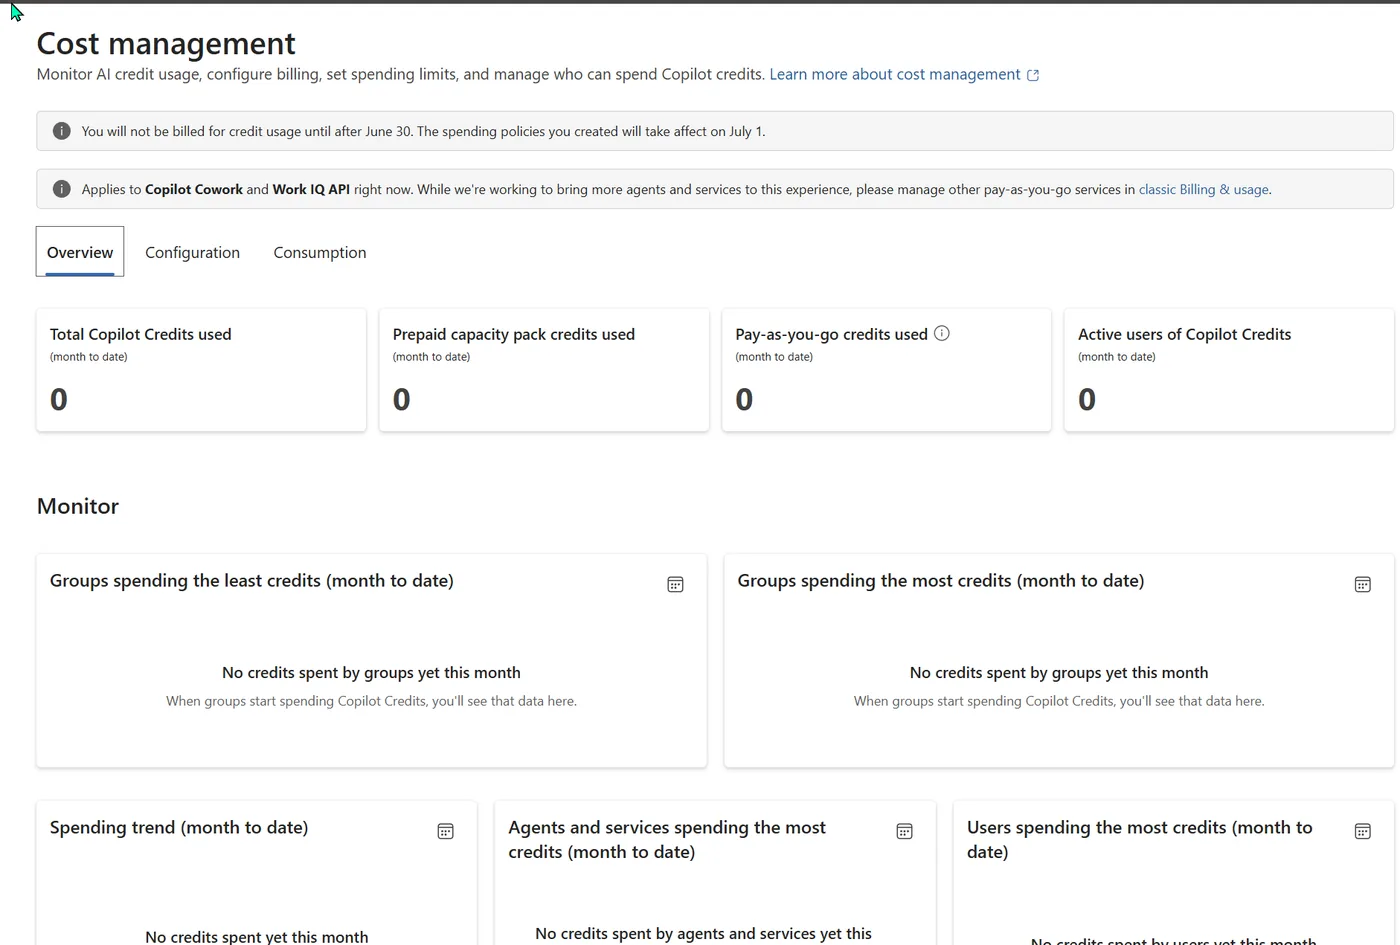Click external link icon after Learn more link

click(x=1033, y=75)
